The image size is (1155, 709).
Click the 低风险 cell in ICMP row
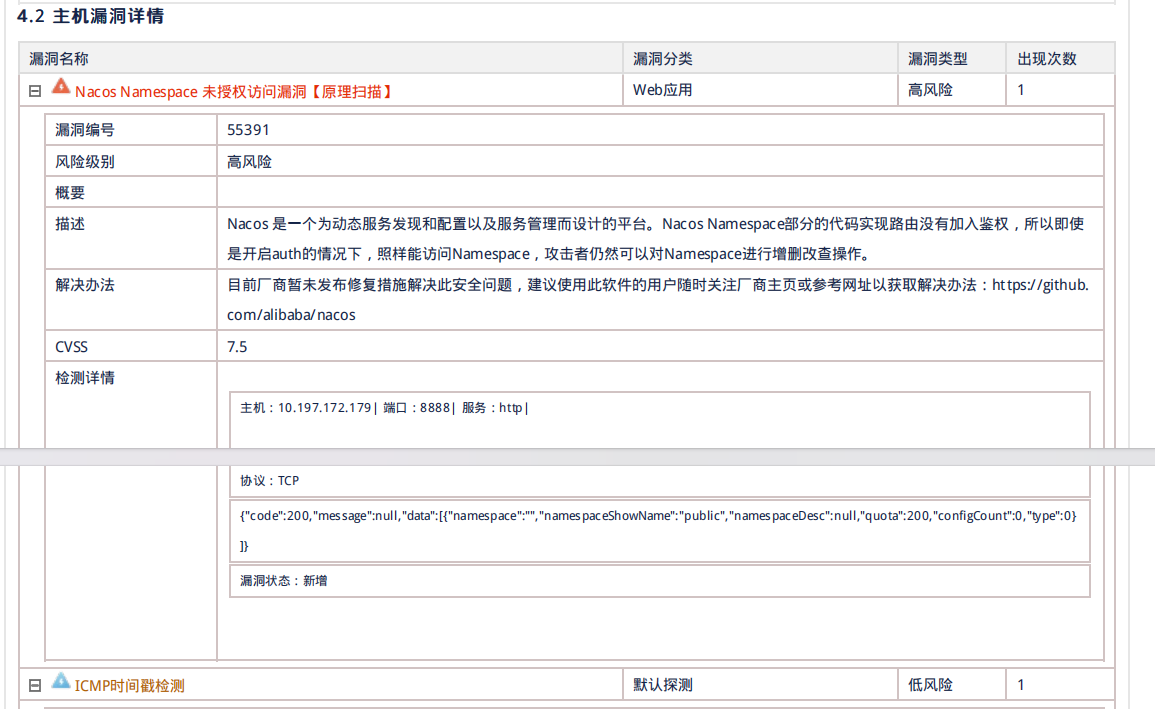pyautogui.click(x=930, y=685)
